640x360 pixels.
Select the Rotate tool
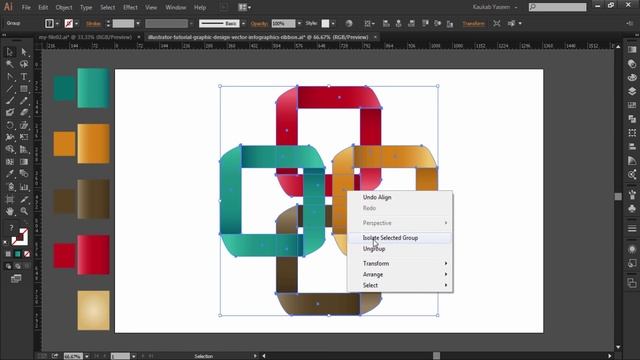click(x=10, y=125)
